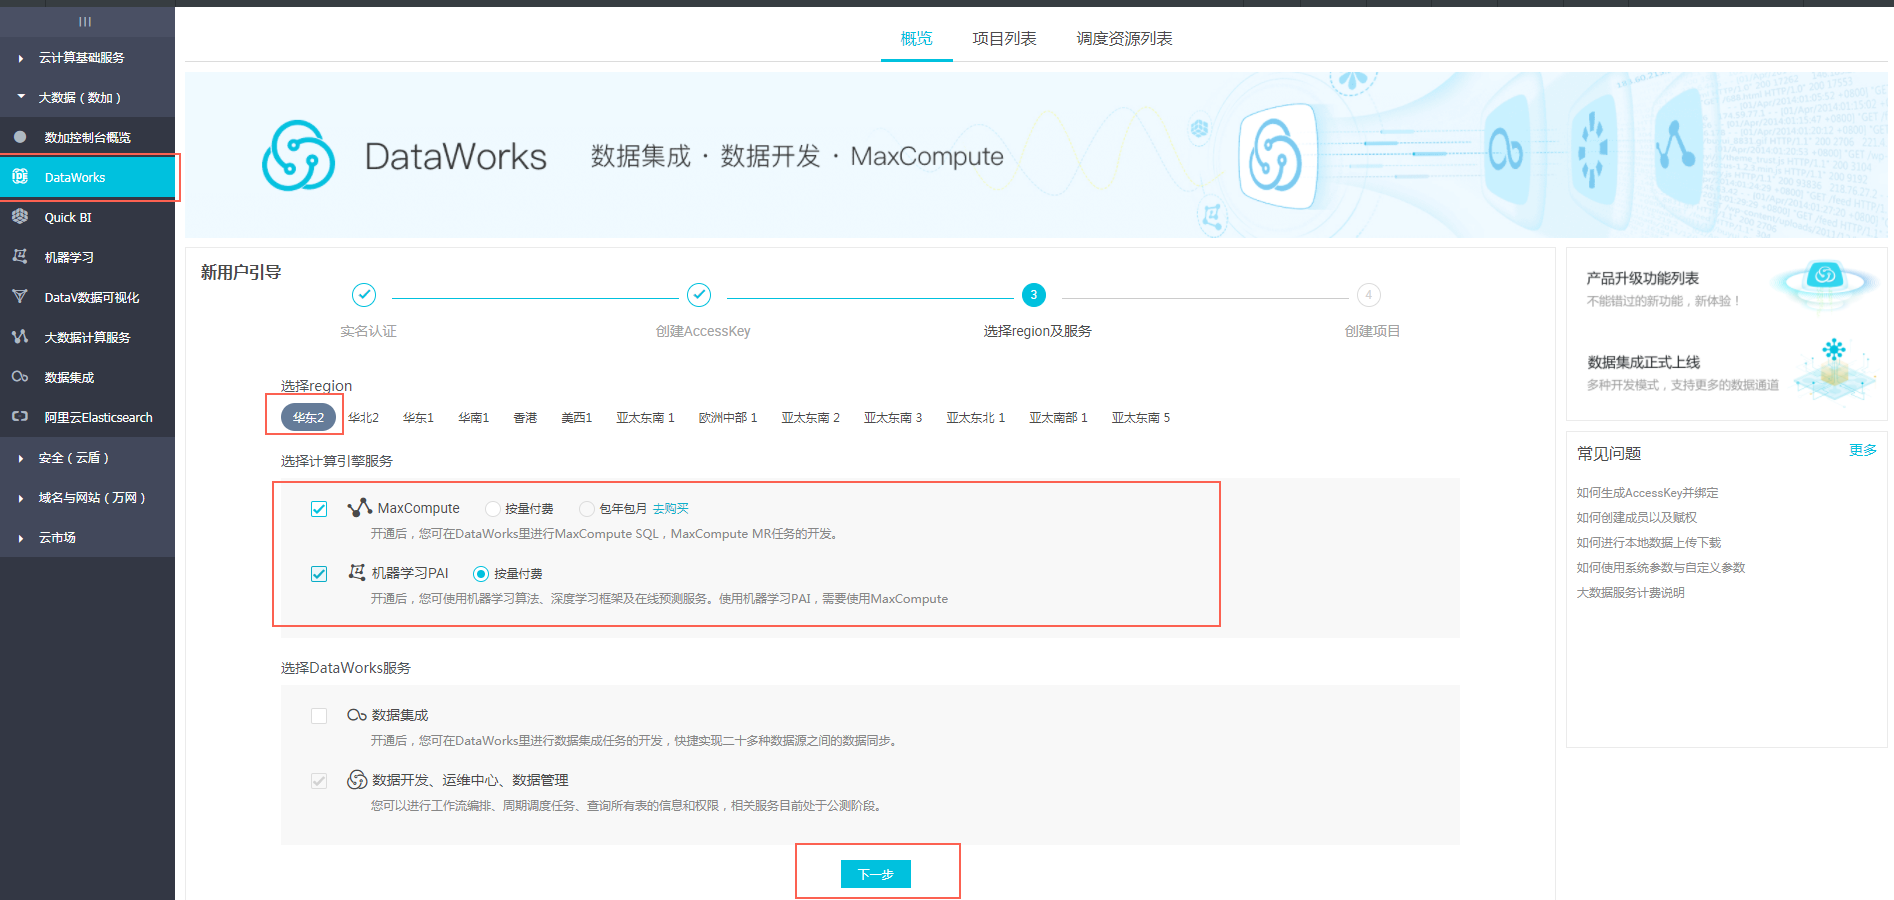Image resolution: width=1894 pixels, height=900 pixels.
Task: Click the disabled 数据开发、运维中心 checkbox
Action: tap(319, 781)
